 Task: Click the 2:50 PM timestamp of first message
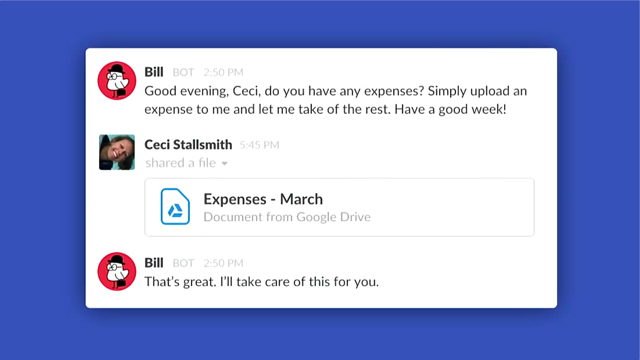coord(223,72)
